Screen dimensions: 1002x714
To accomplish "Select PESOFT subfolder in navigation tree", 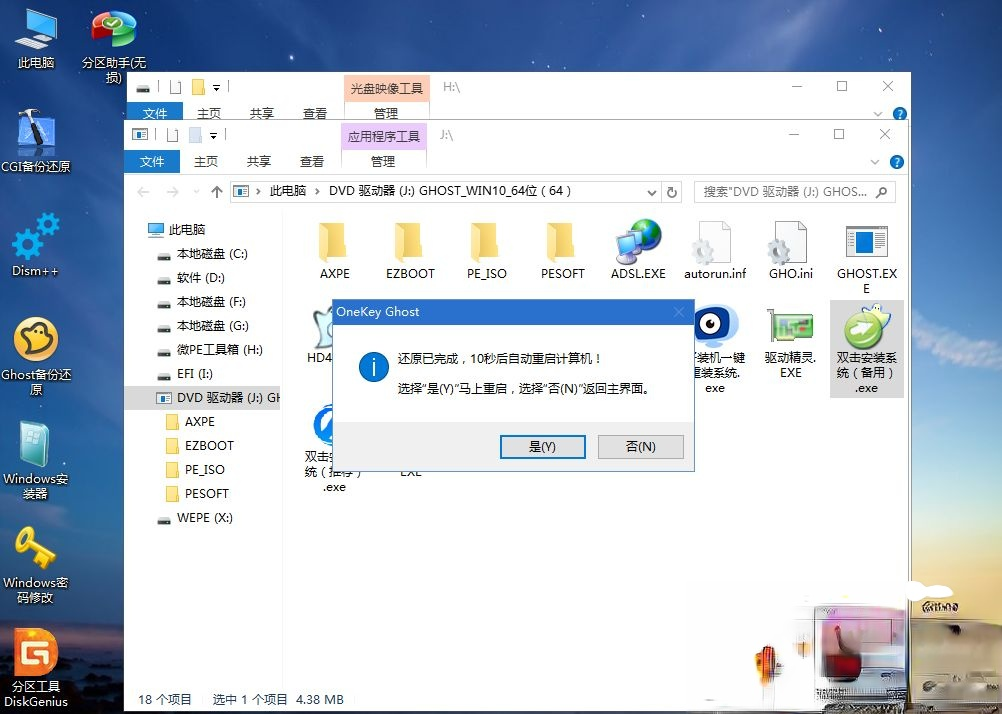I will coord(197,493).
